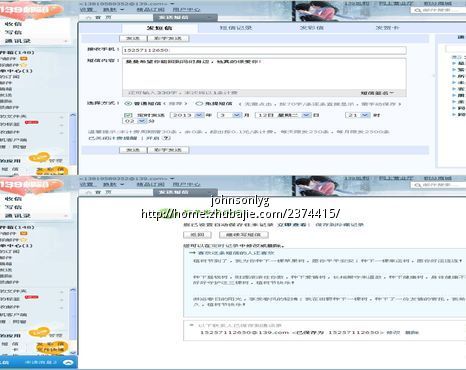Click the saved contact 15257112650@139.com text

click(x=244, y=332)
